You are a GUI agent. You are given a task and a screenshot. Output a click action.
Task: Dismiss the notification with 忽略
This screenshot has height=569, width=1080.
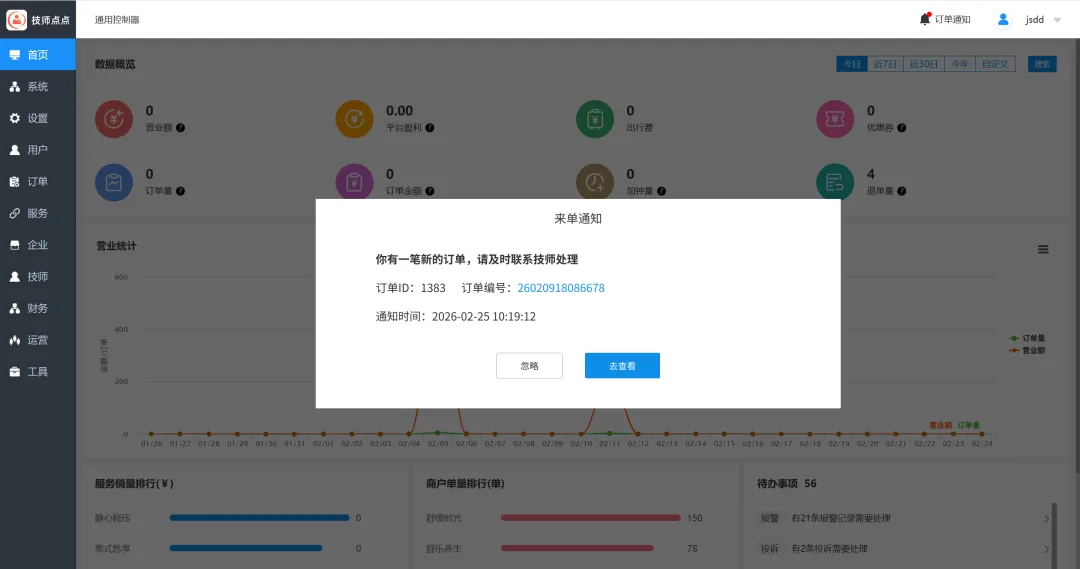(529, 366)
